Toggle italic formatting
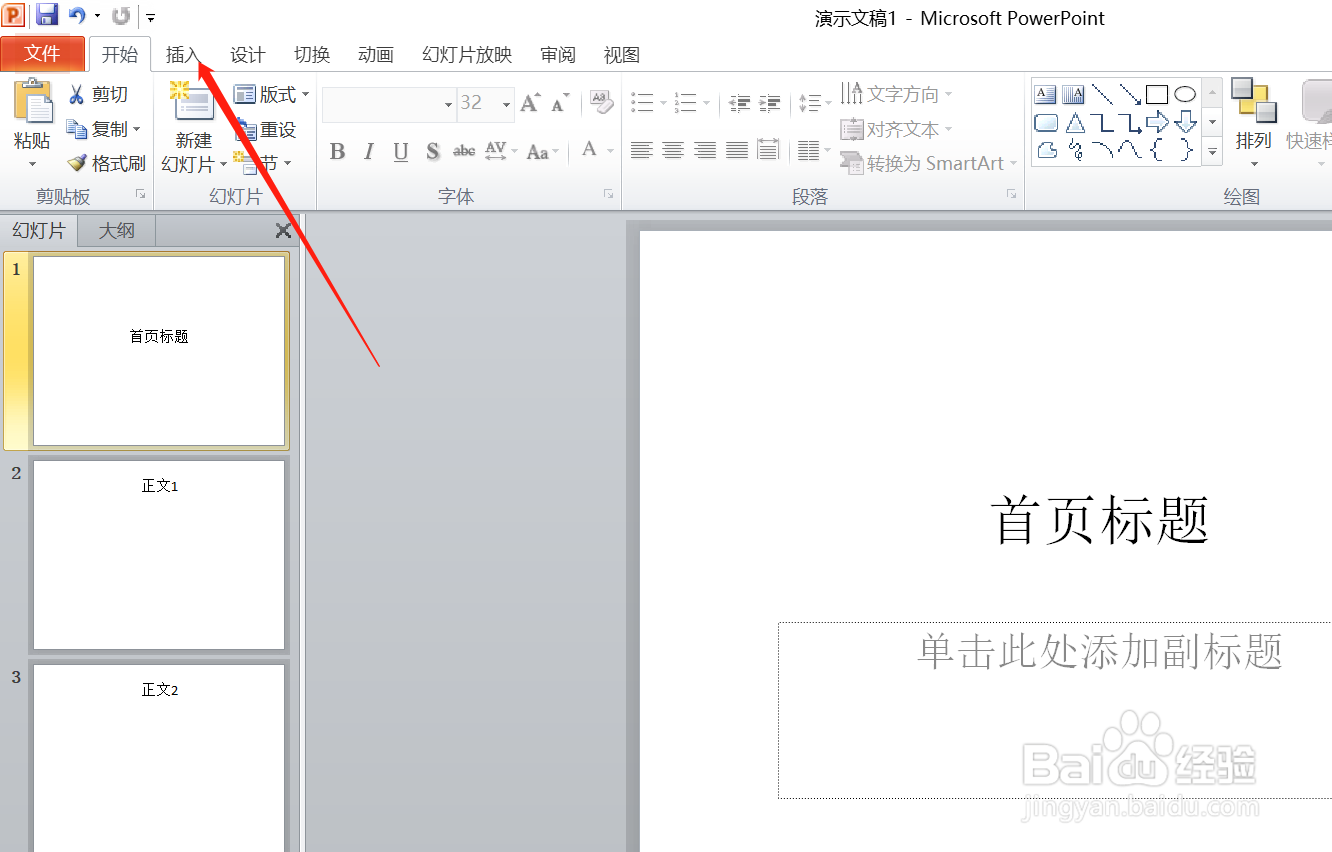Screen dimensions: 1332x852 click(x=368, y=151)
